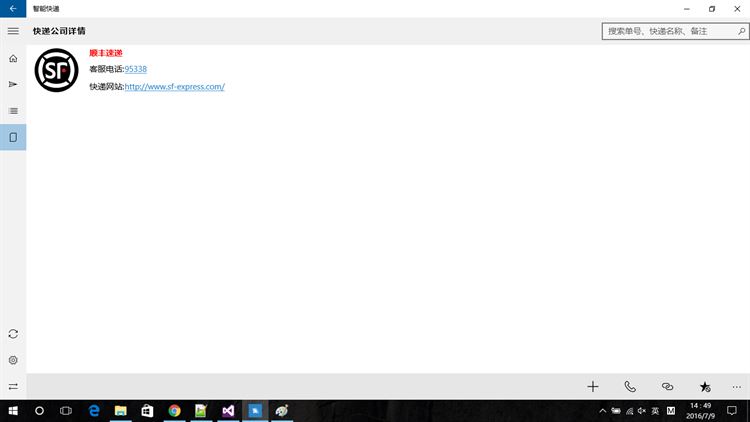Open the more options ellipsis in bottom bar

[x=737, y=387]
